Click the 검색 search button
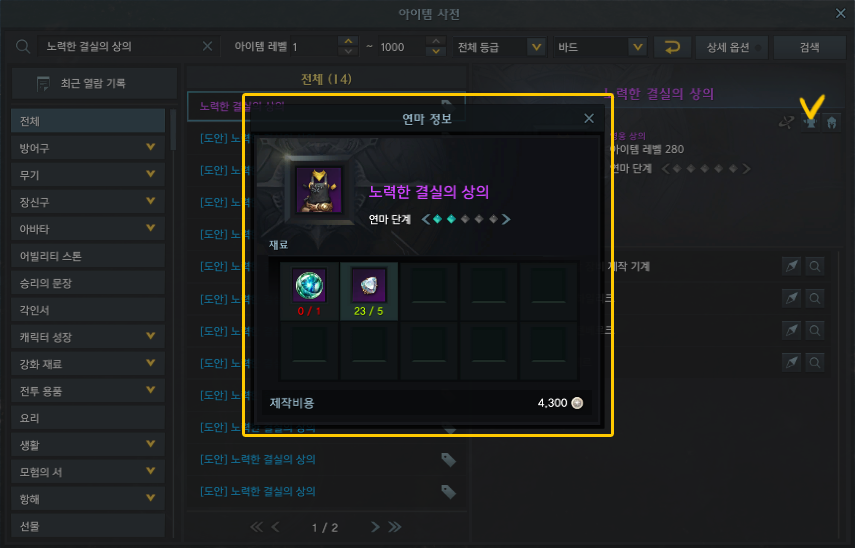This screenshot has height=548, width=855. coord(809,47)
